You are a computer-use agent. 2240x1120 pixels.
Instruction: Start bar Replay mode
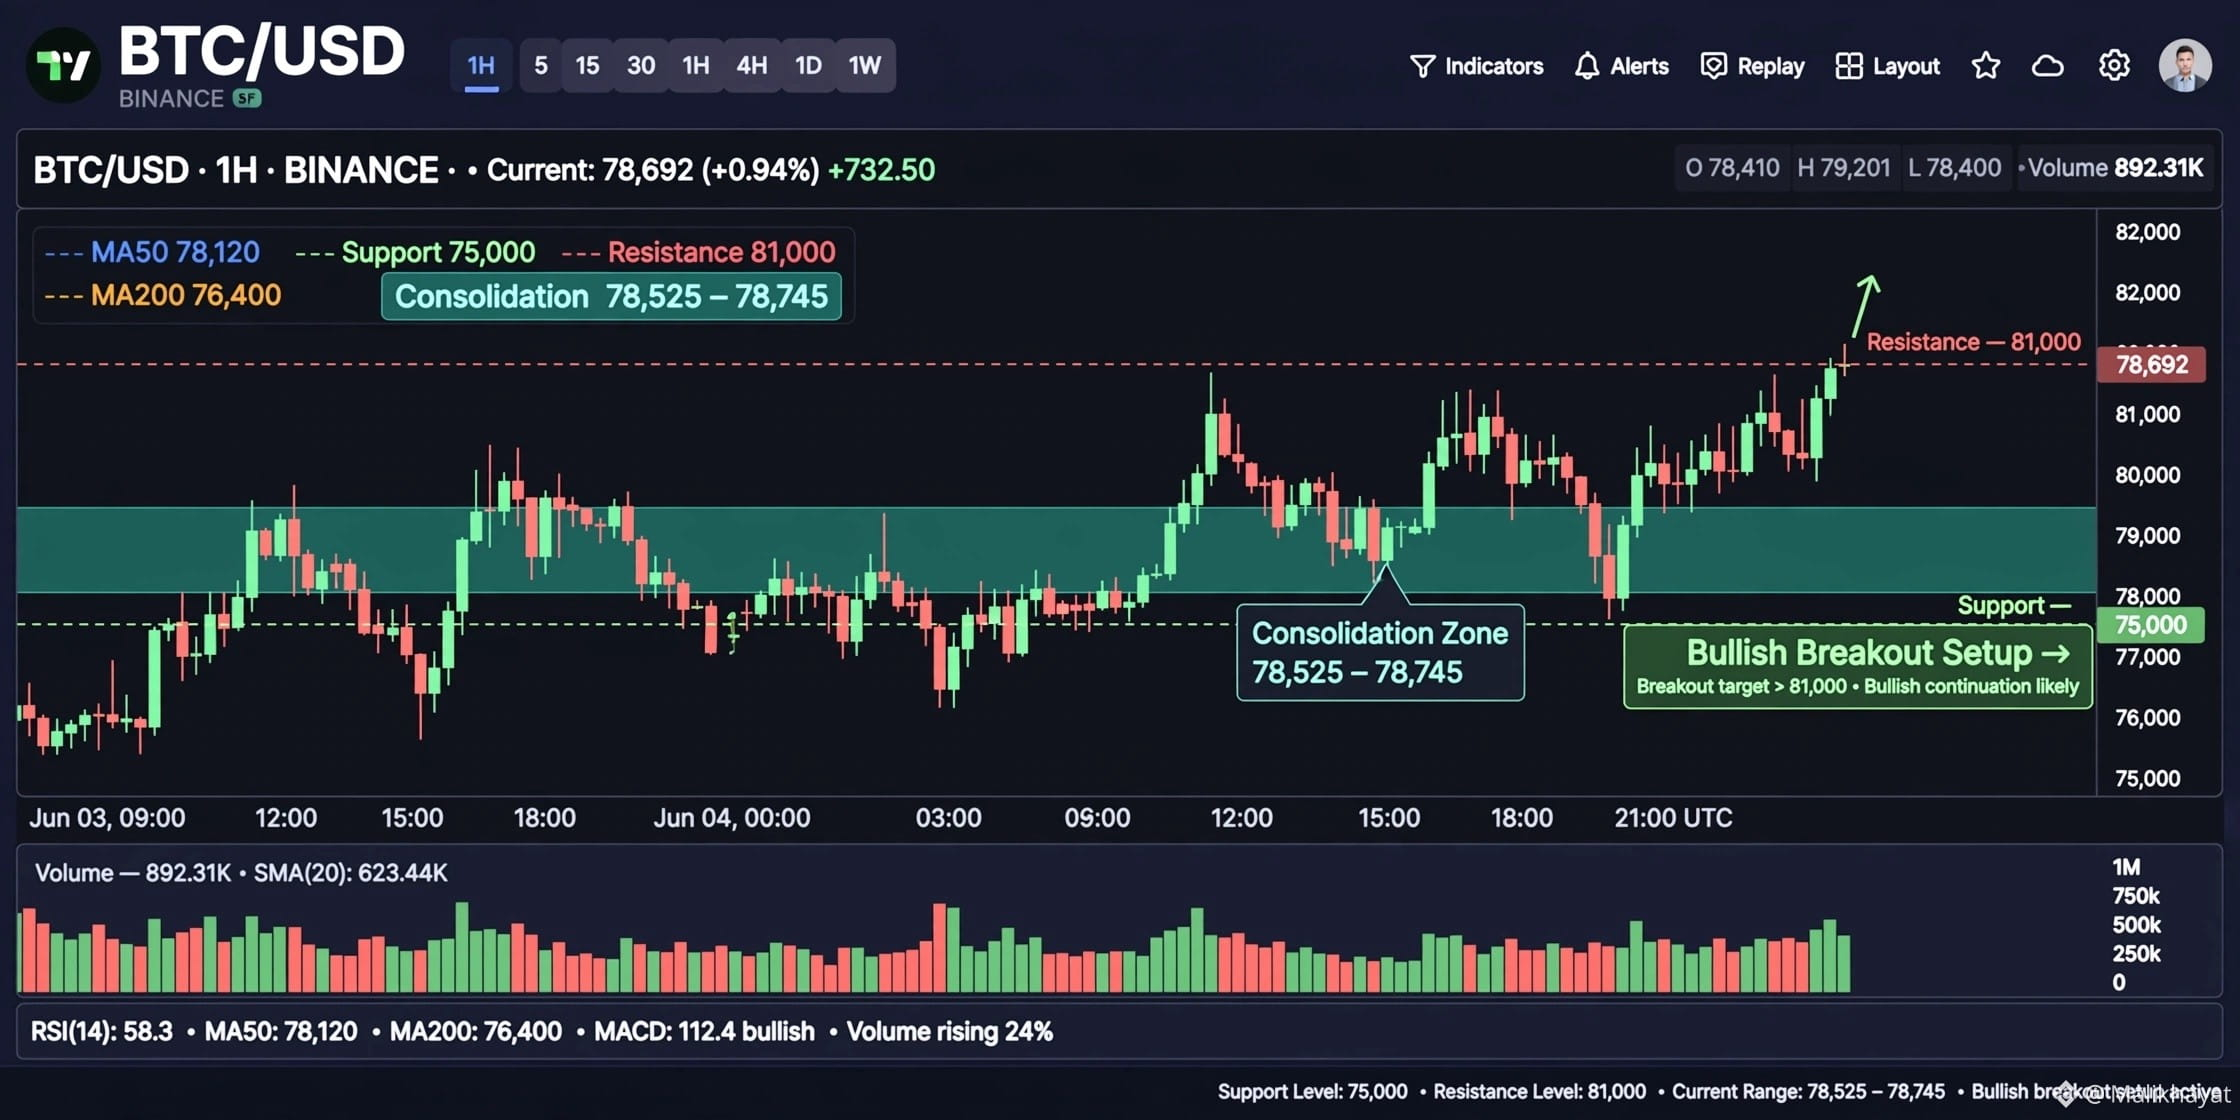1753,66
